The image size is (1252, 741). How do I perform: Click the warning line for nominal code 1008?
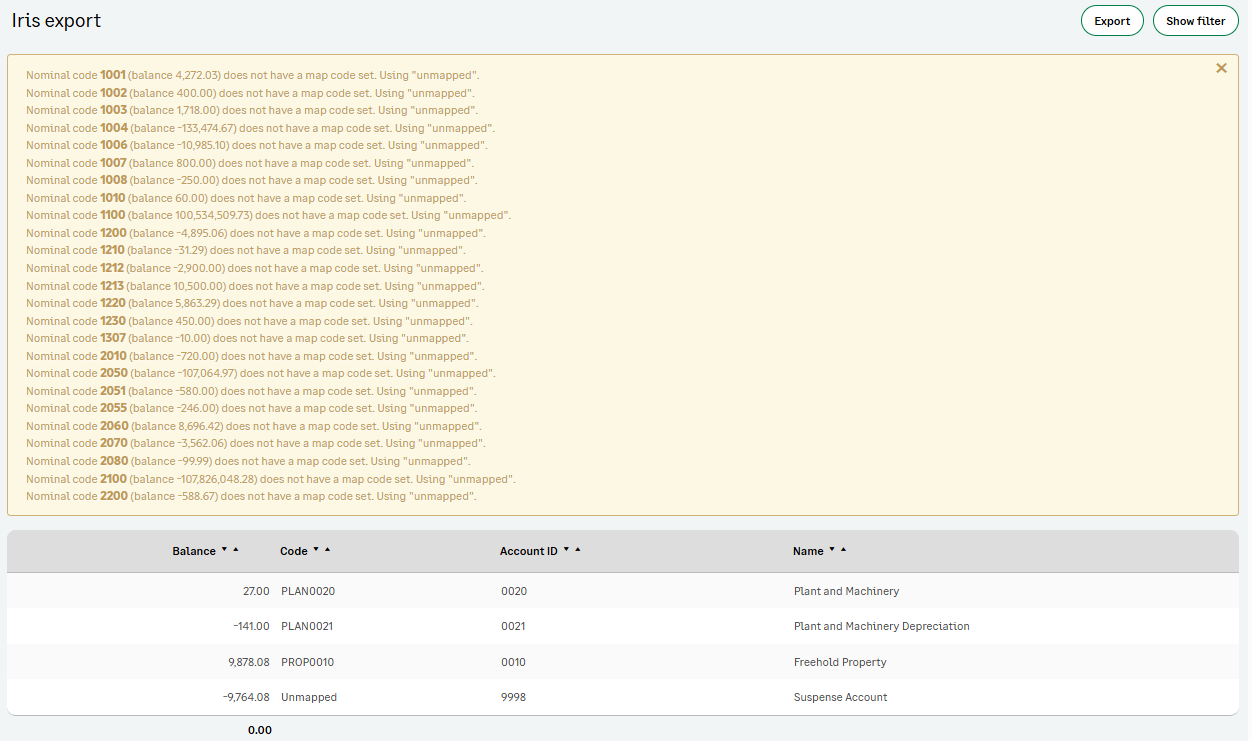click(252, 180)
